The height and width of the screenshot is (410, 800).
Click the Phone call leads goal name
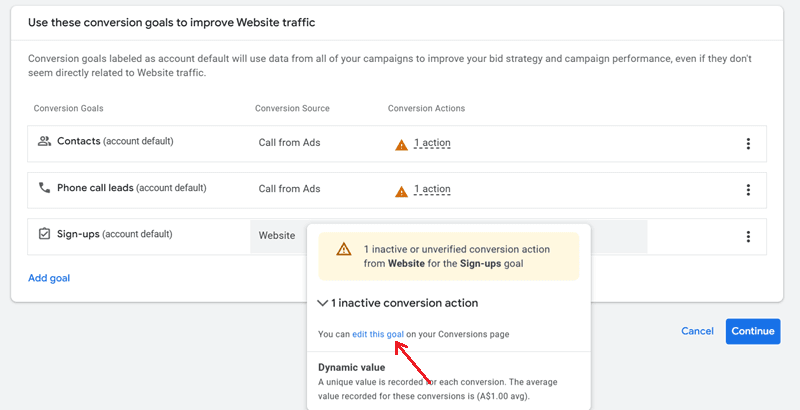(x=95, y=188)
